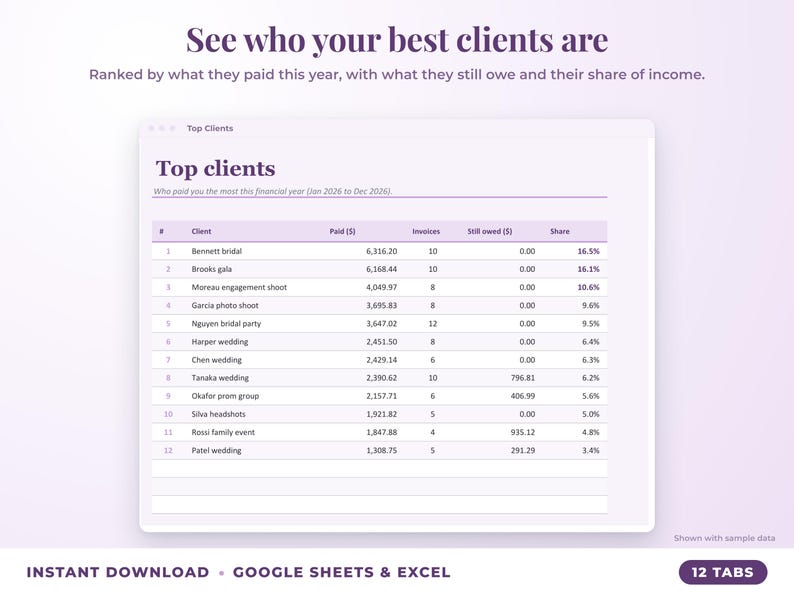Click the paid amount 2,157.71
Viewport: 794px width, 596px height.
tap(381, 396)
